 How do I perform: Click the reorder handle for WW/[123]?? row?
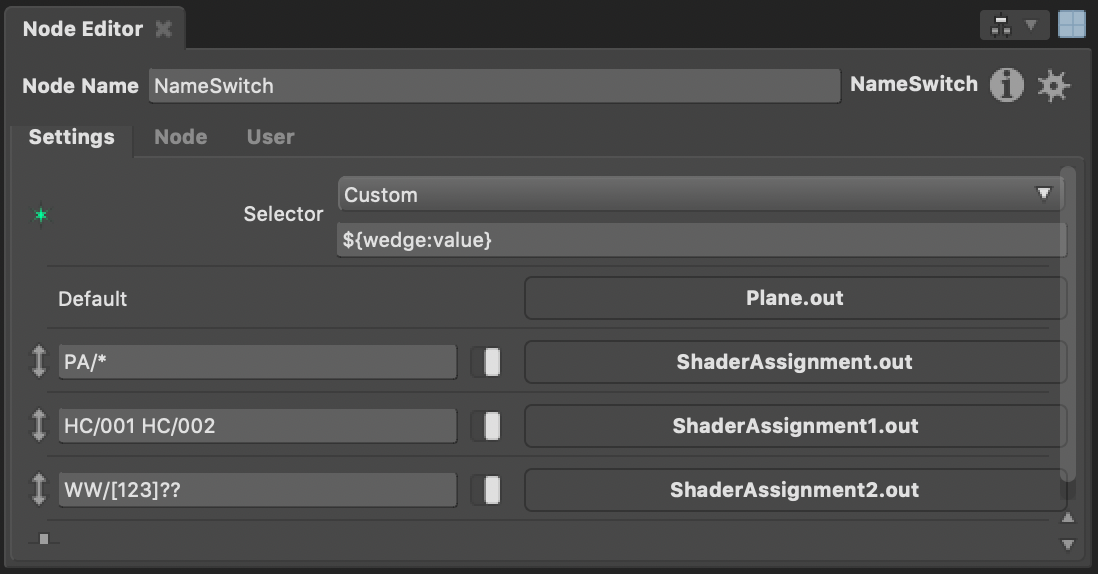(39, 489)
